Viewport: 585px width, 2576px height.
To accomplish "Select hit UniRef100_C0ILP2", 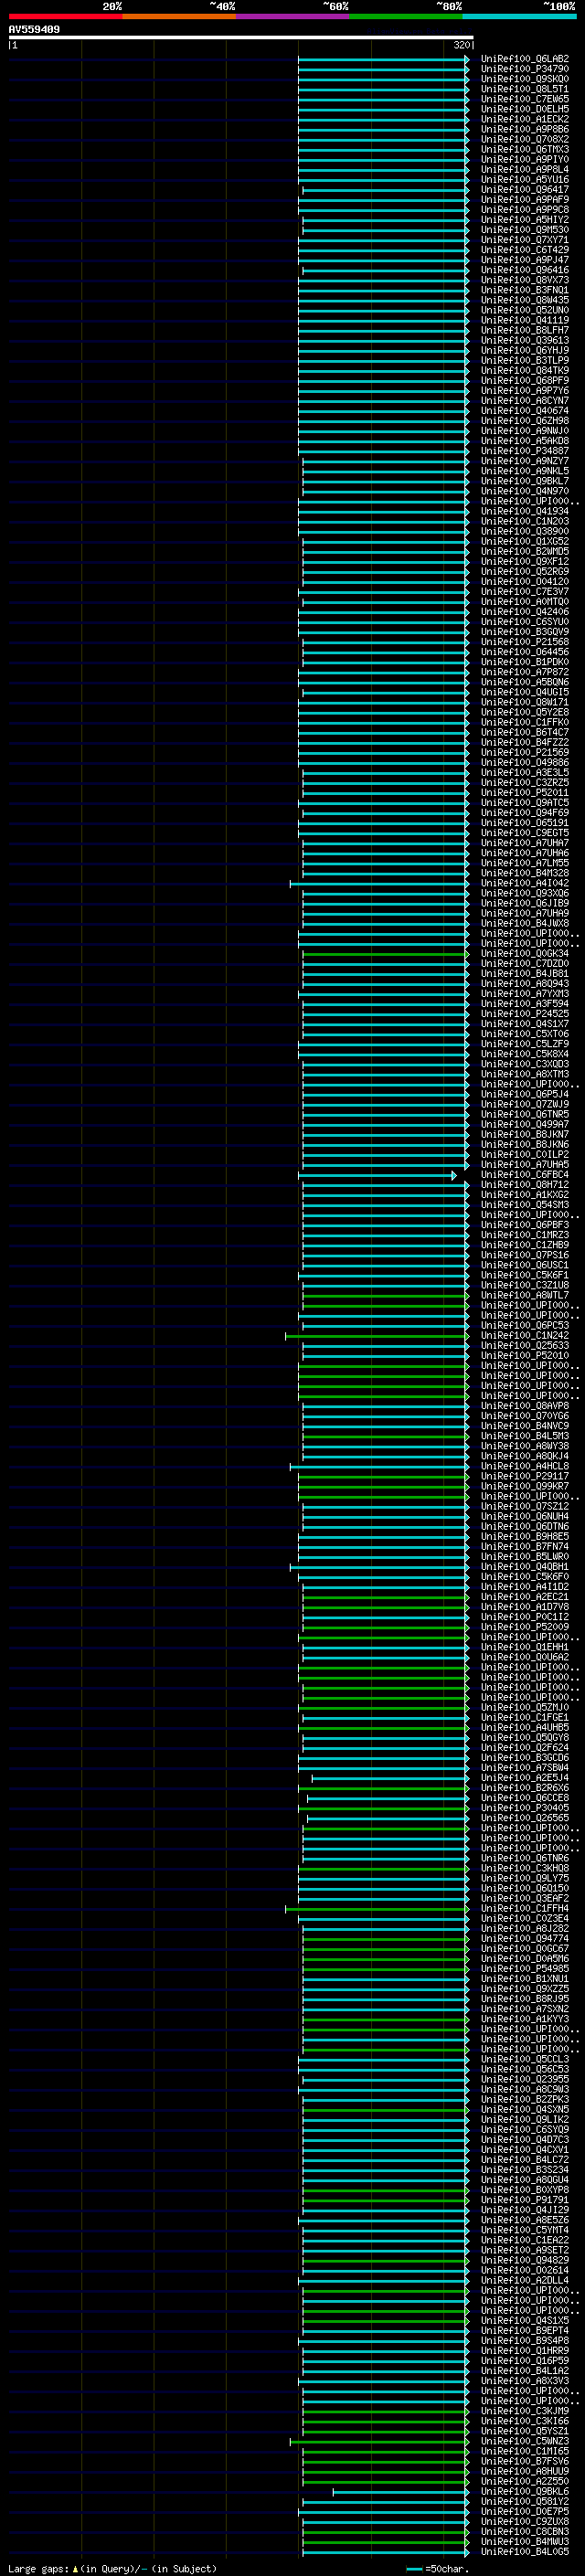I will click(525, 1155).
